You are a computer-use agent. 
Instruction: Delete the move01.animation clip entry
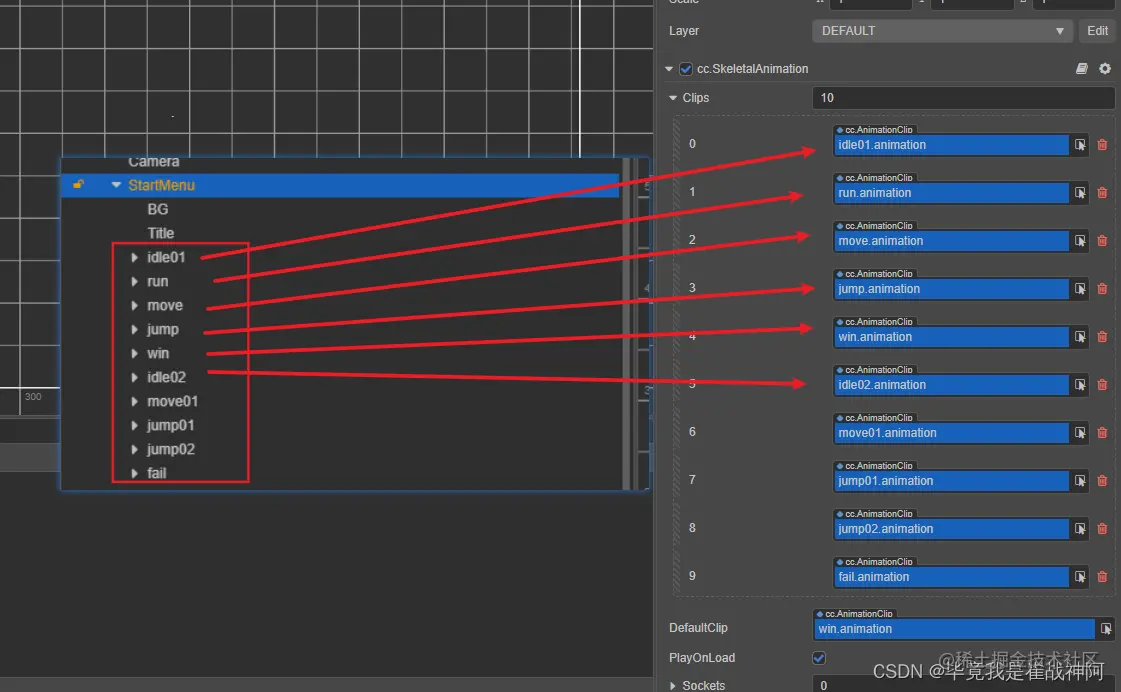1102,432
